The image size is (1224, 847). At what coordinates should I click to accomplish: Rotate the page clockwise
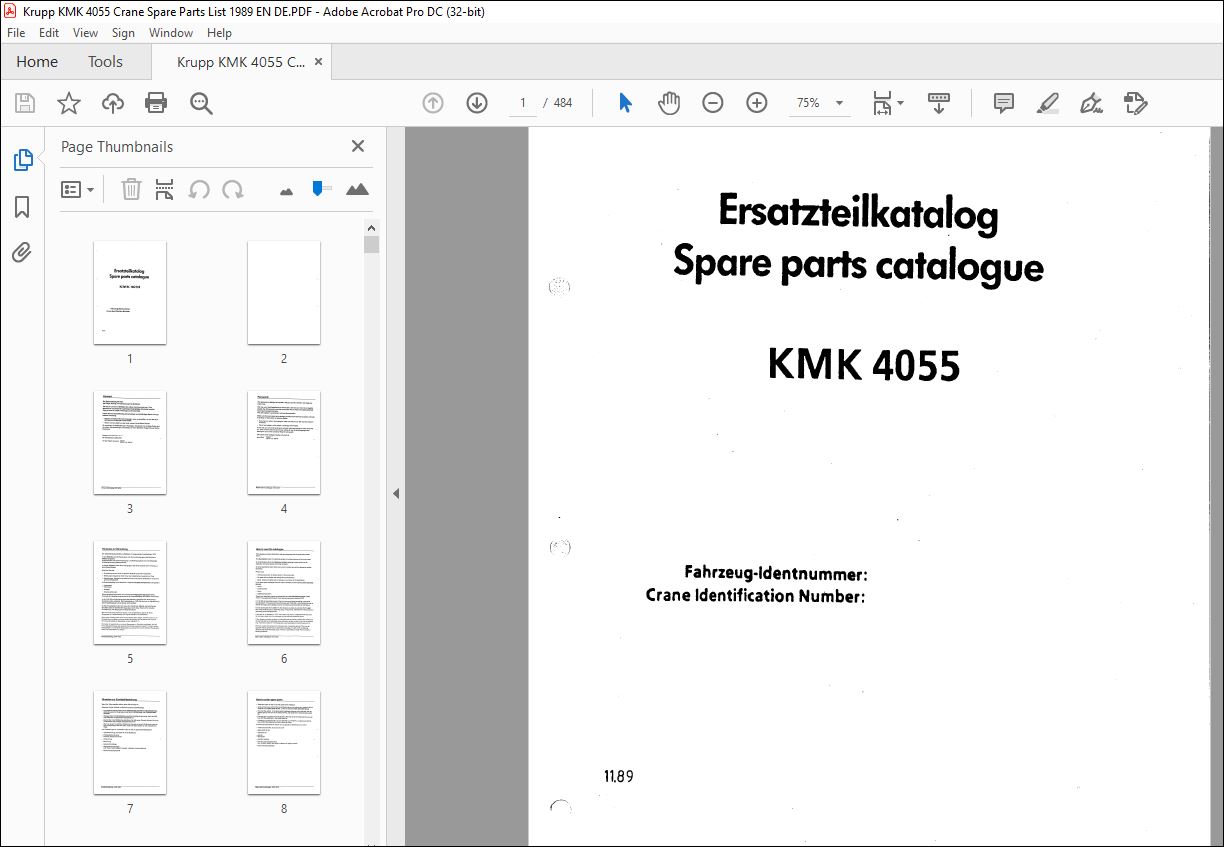(233, 189)
